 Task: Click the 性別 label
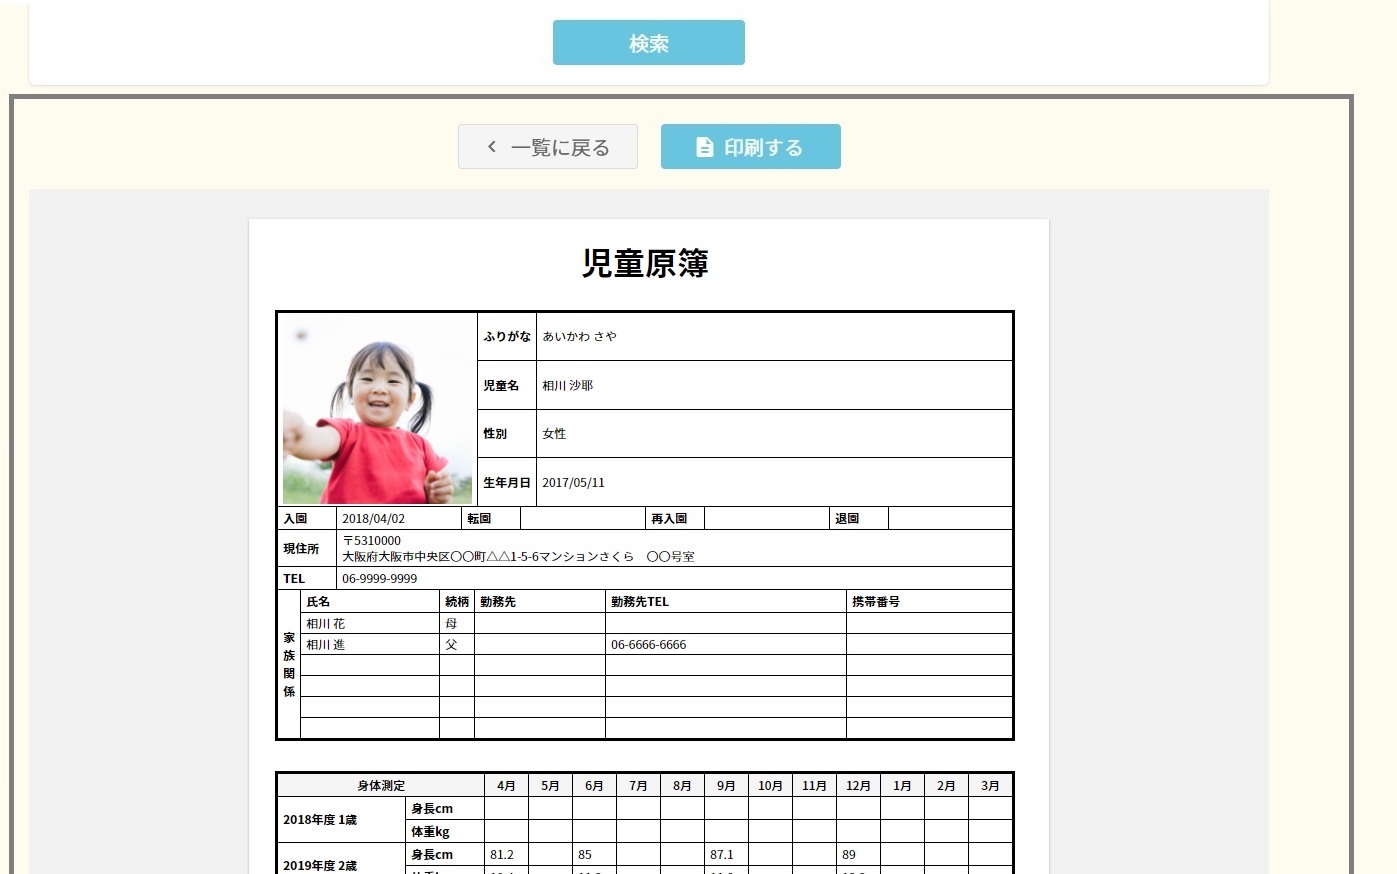tap(495, 434)
